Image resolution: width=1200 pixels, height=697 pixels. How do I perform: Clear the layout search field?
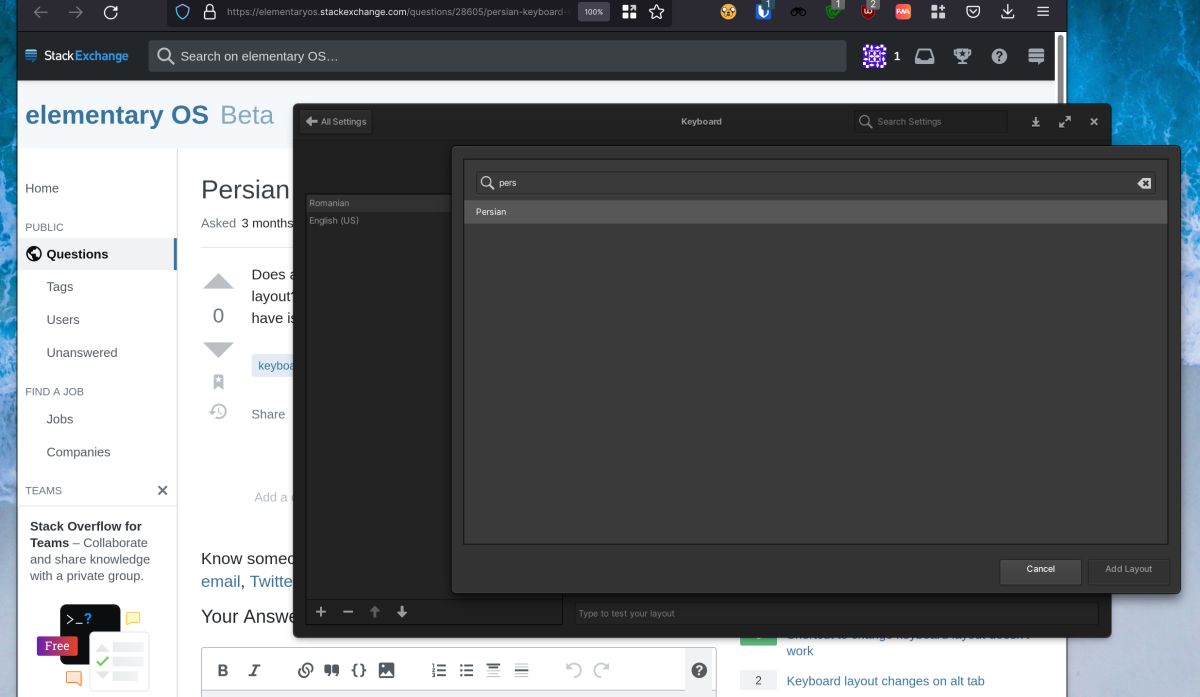pyautogui.click(x=1144, y=183)
